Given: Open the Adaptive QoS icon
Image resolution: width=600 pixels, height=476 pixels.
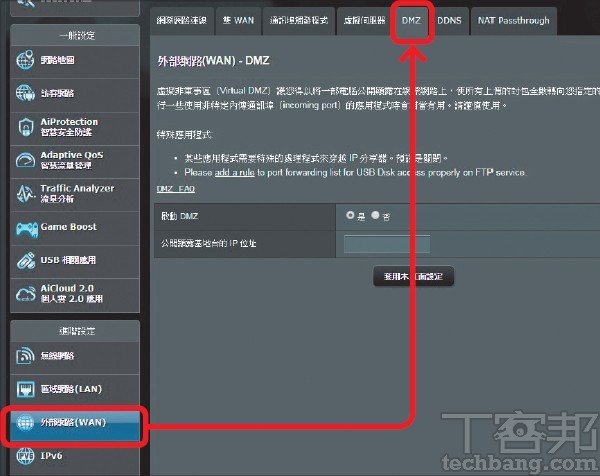Looking at the screenshot, I should (x=26, y=161).
